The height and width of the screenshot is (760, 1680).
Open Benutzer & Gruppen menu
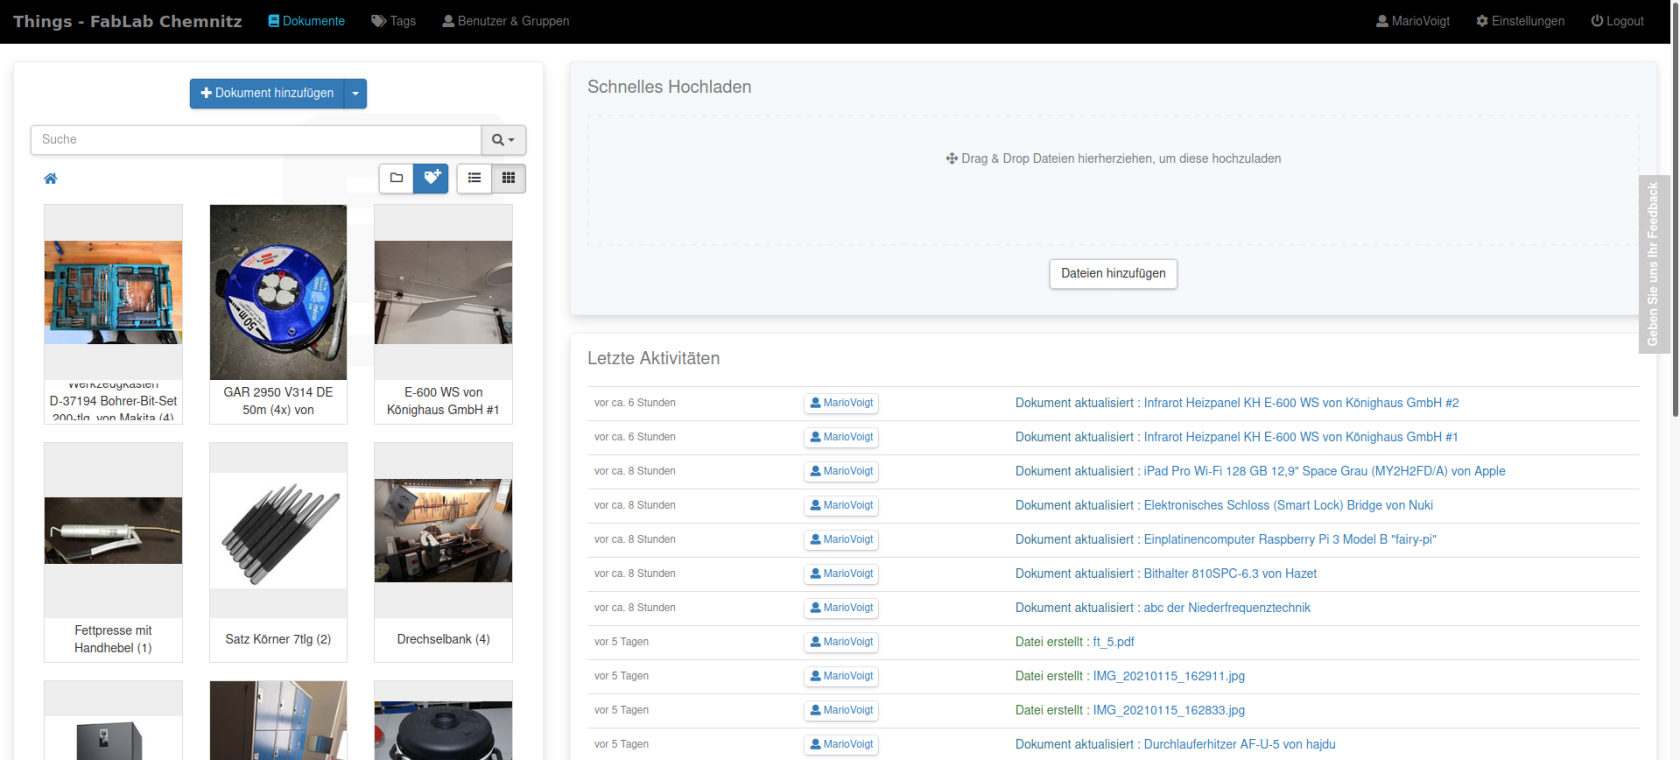(506, 21)
